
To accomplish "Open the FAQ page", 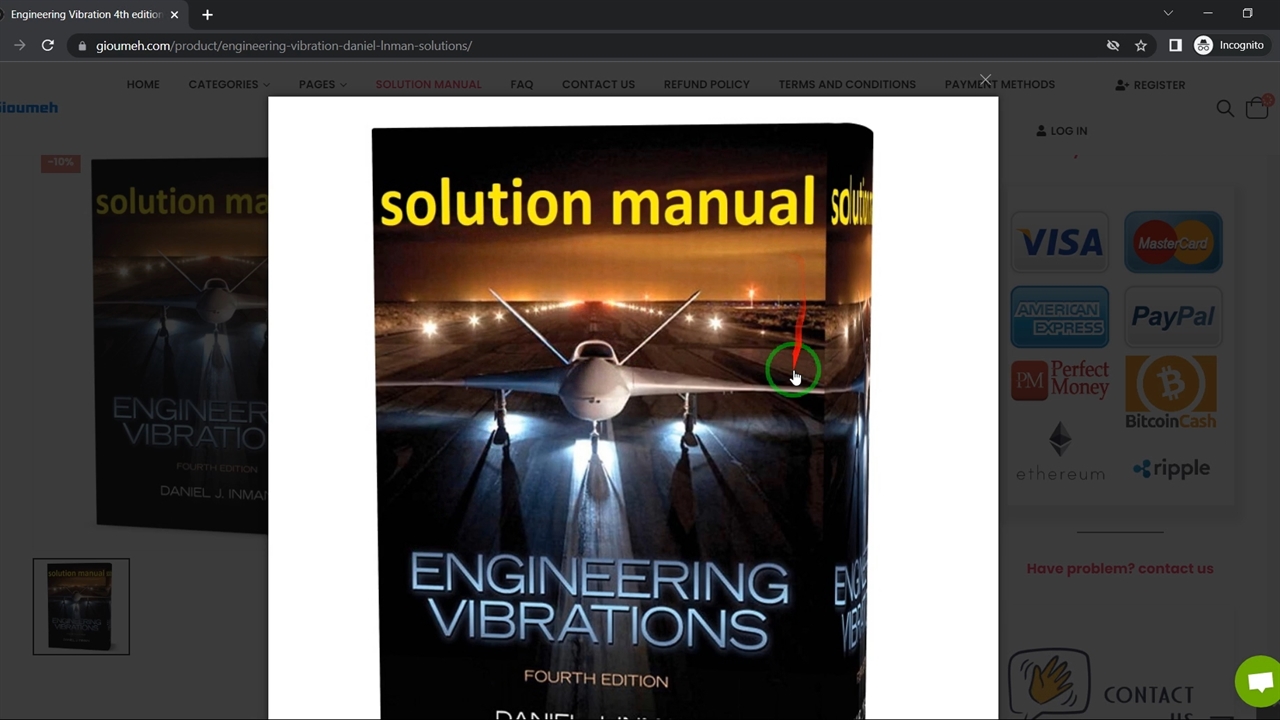I will coord(522,84).
